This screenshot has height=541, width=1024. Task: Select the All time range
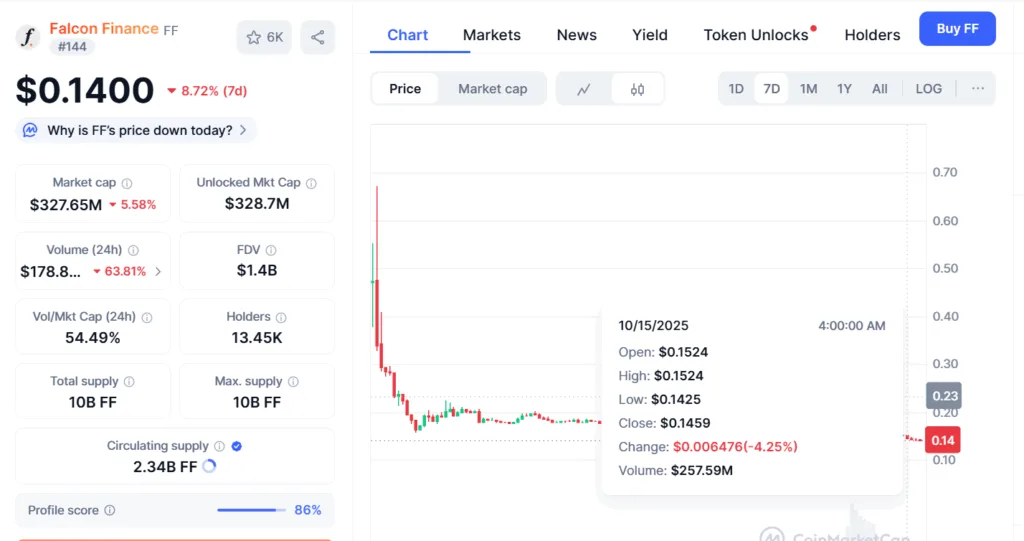point(880,89)
